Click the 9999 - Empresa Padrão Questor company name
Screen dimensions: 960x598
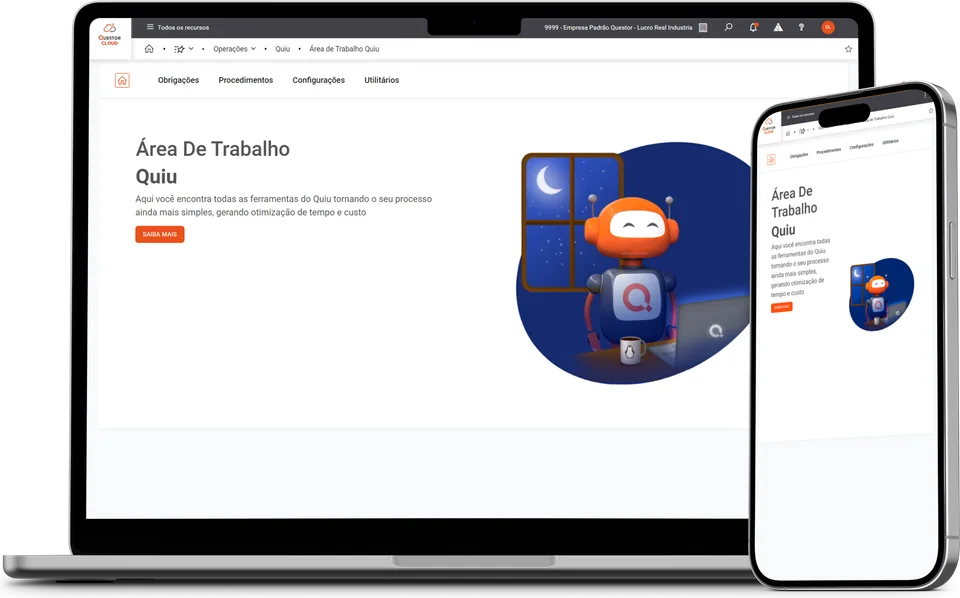point(618,28)
